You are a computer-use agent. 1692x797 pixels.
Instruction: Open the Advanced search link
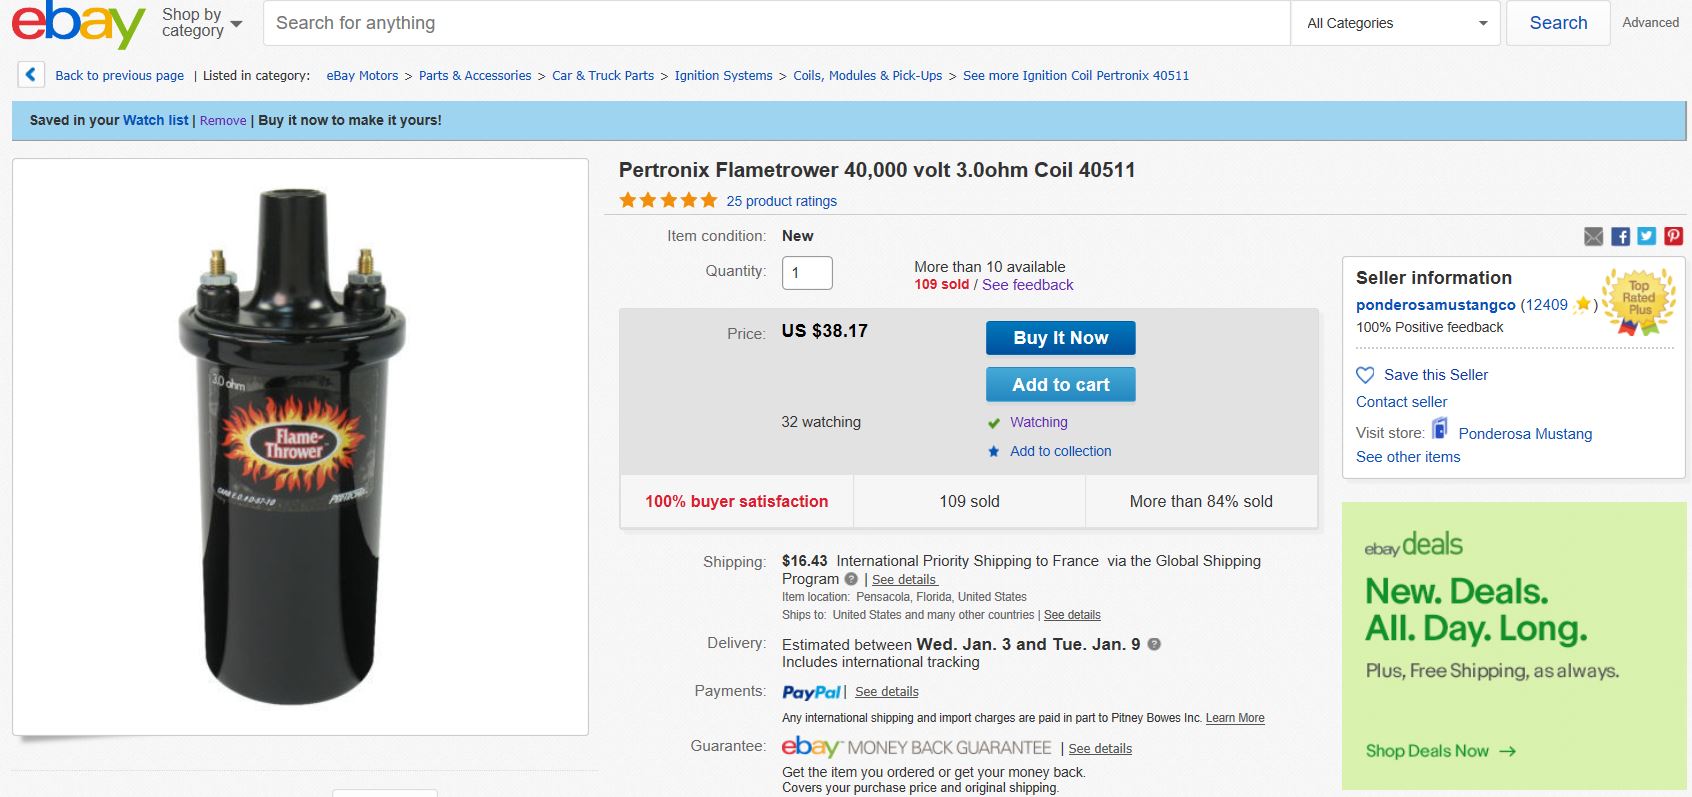coord(1650,23)
